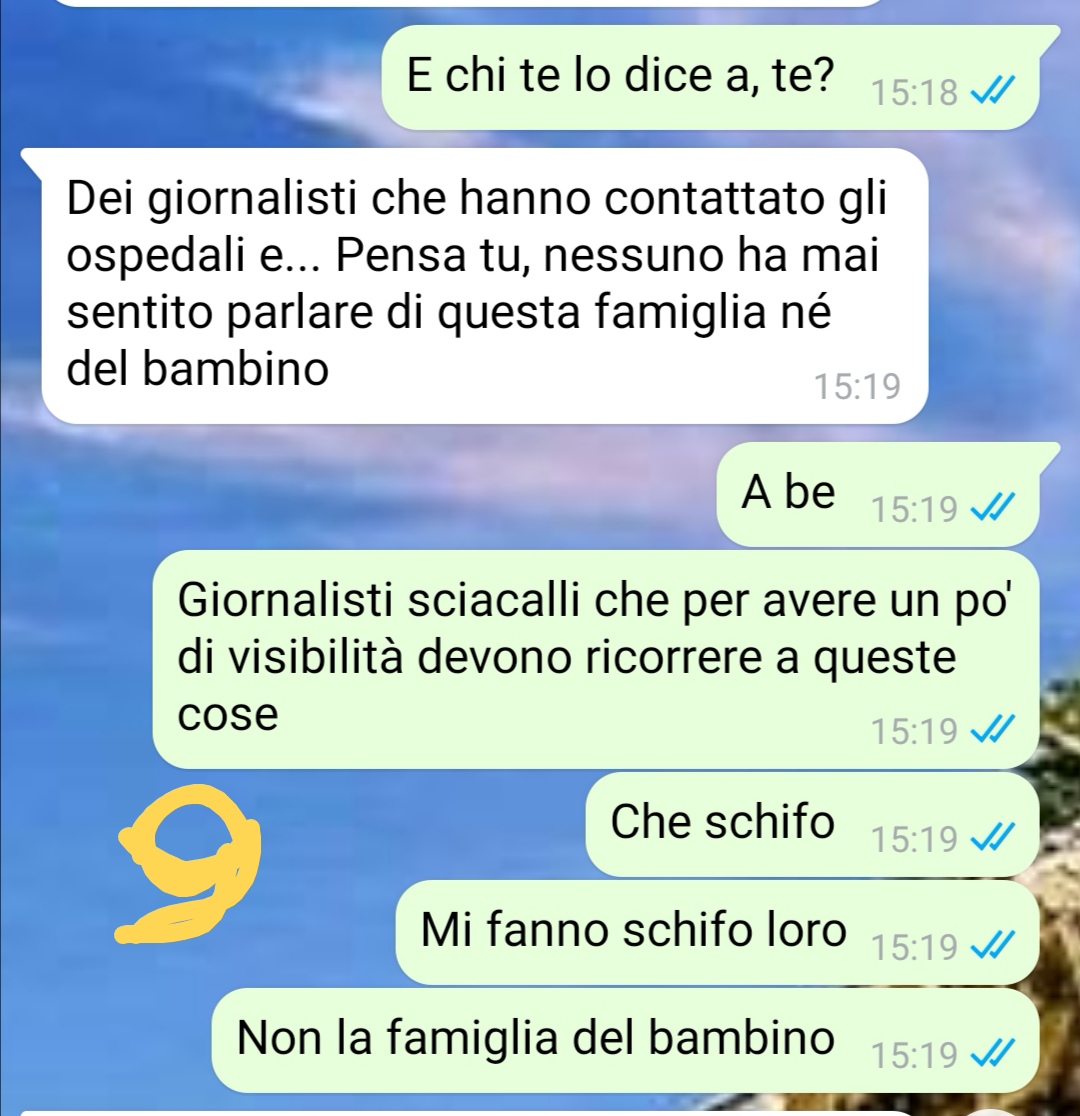Tap the read checkmarks beside 'Che schifo'
Image resolution: width=1080 pixels, height=1116 pixels.
pos(992,838)
